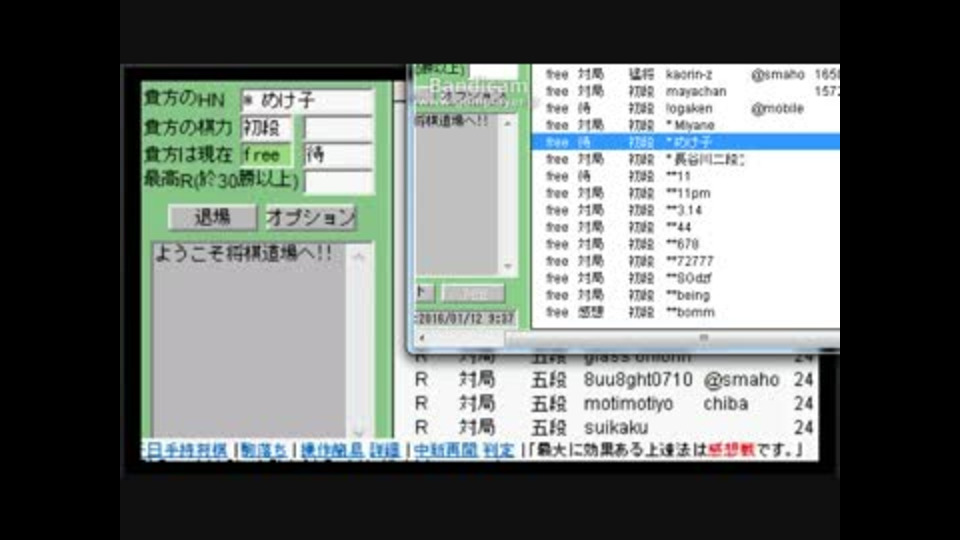Open the 駒落ち link

tap(263, 451)
